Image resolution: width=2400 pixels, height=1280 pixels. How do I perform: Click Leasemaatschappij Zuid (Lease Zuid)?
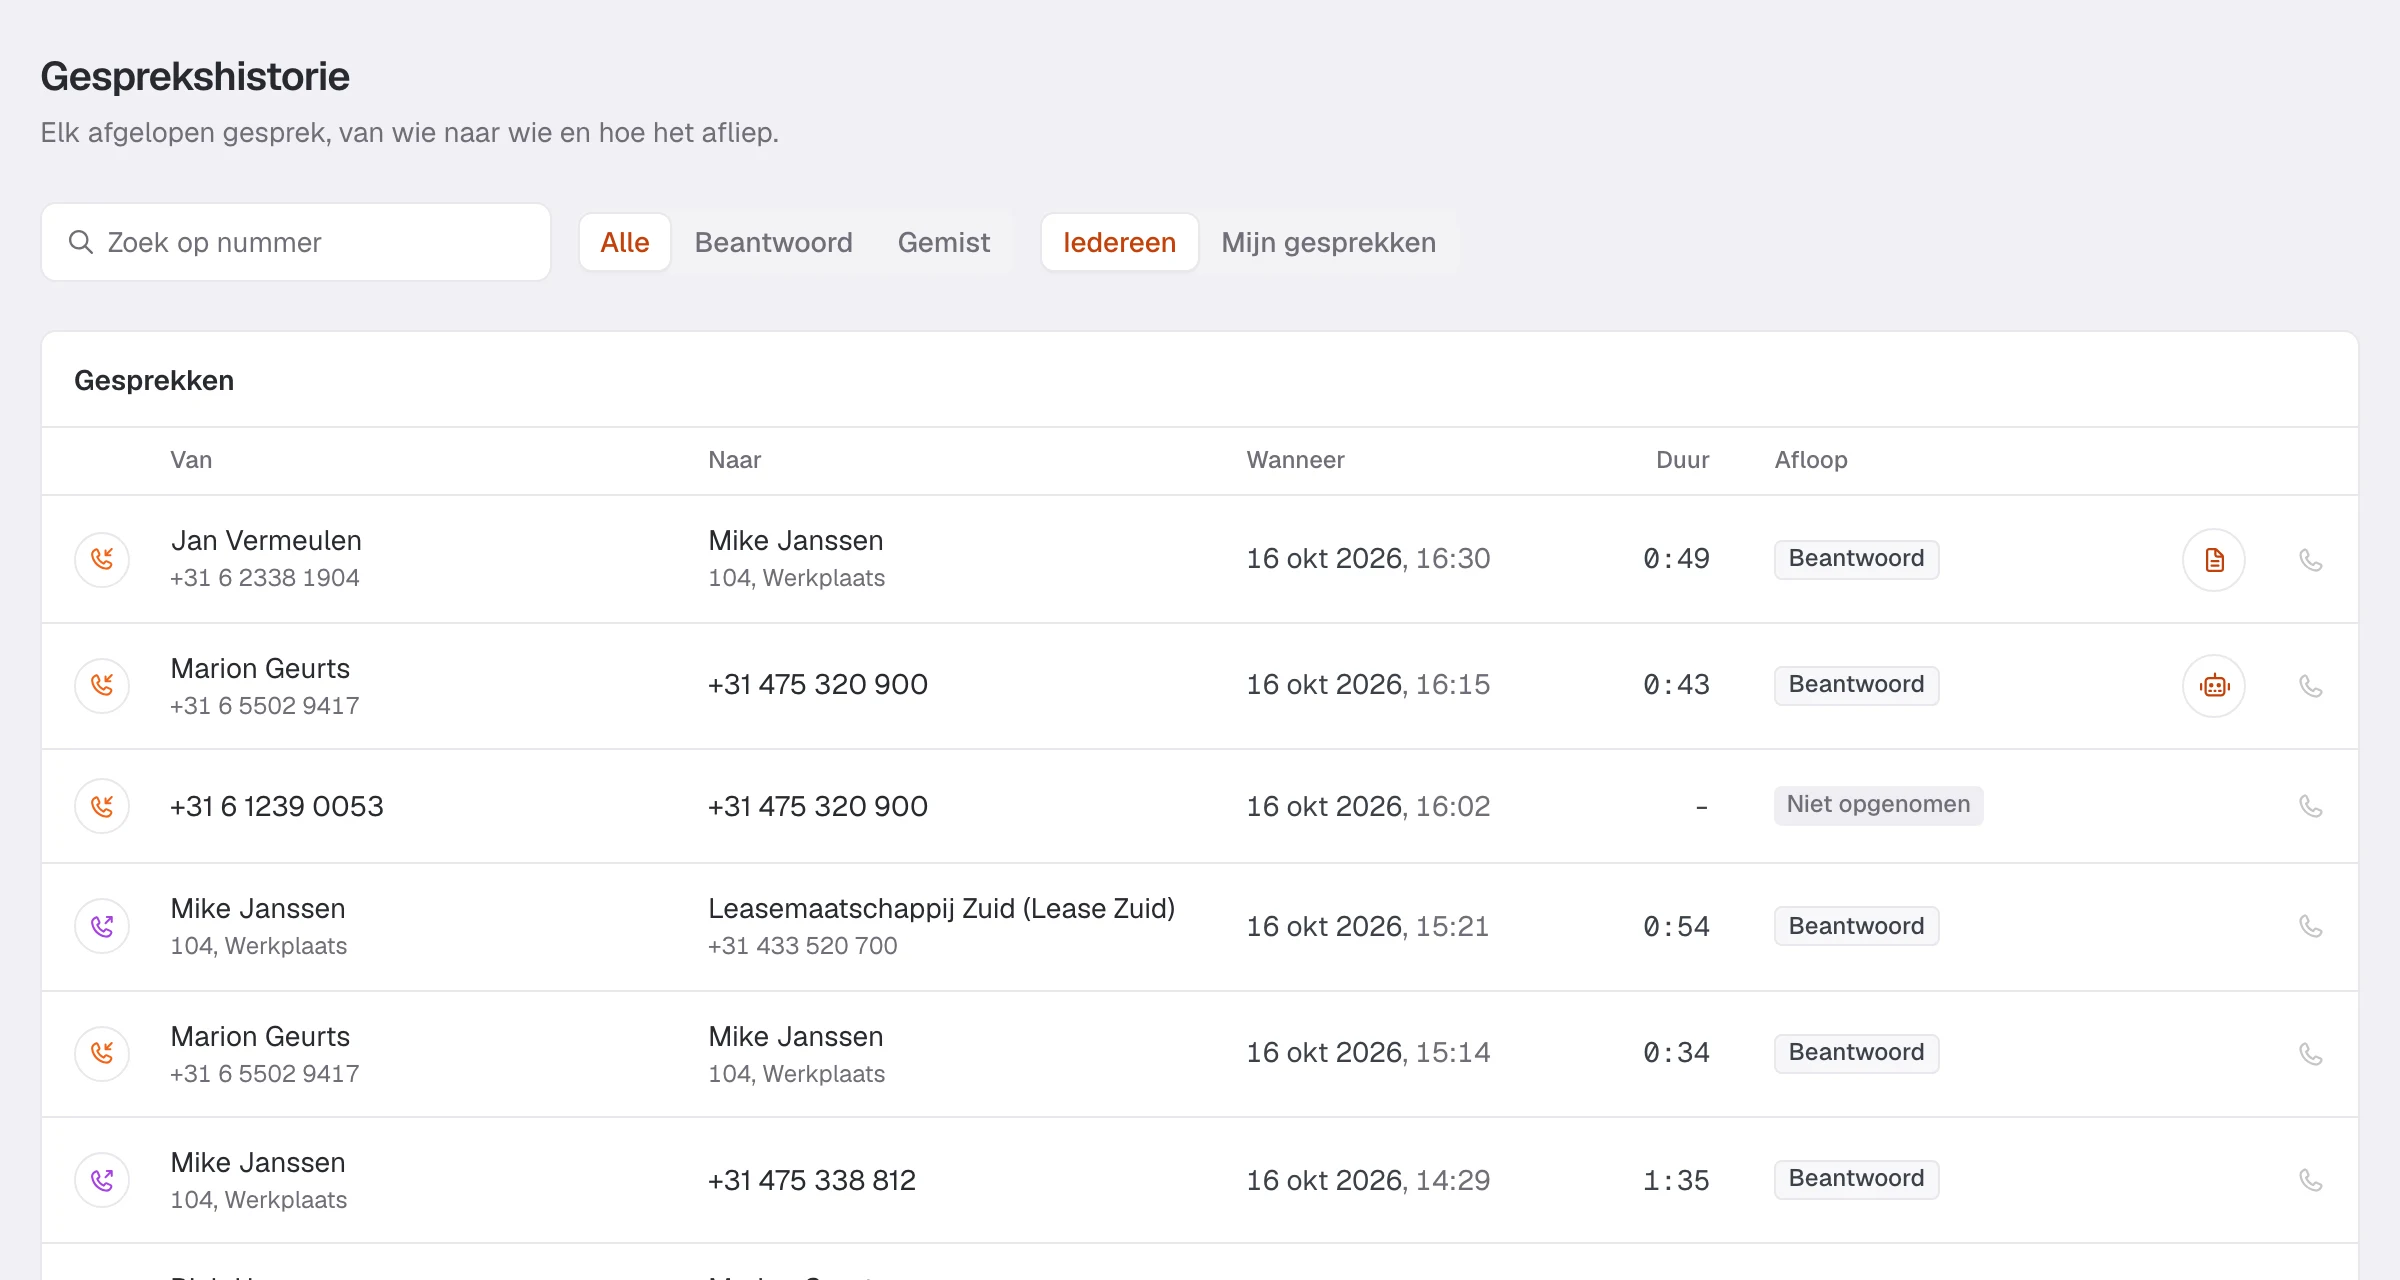941,908
